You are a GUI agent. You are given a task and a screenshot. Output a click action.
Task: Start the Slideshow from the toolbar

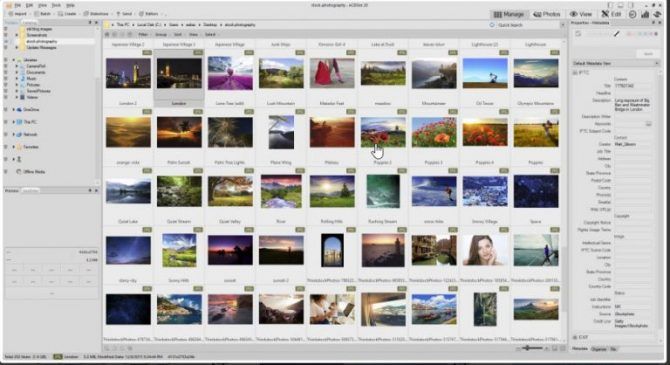(96, 14)
